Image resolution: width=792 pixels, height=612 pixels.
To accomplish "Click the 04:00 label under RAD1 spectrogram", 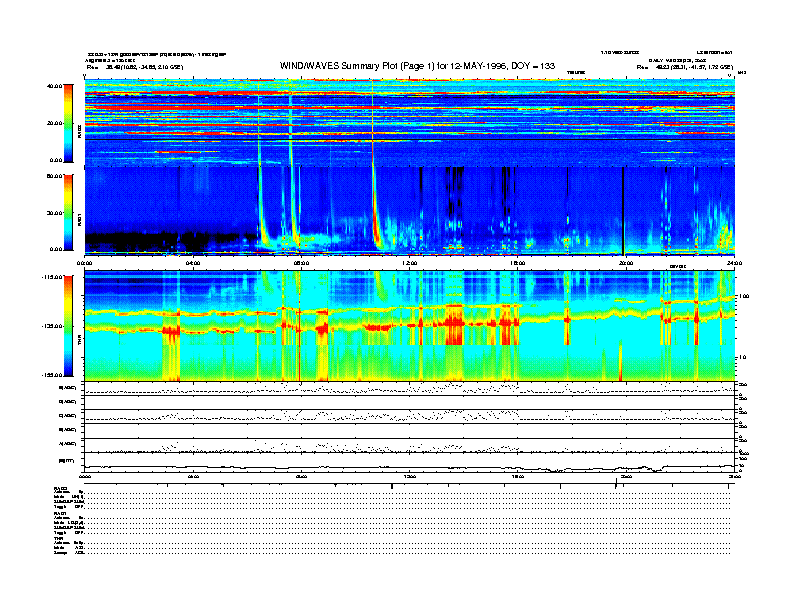I will pyautogui.click(x=193, y=263).
